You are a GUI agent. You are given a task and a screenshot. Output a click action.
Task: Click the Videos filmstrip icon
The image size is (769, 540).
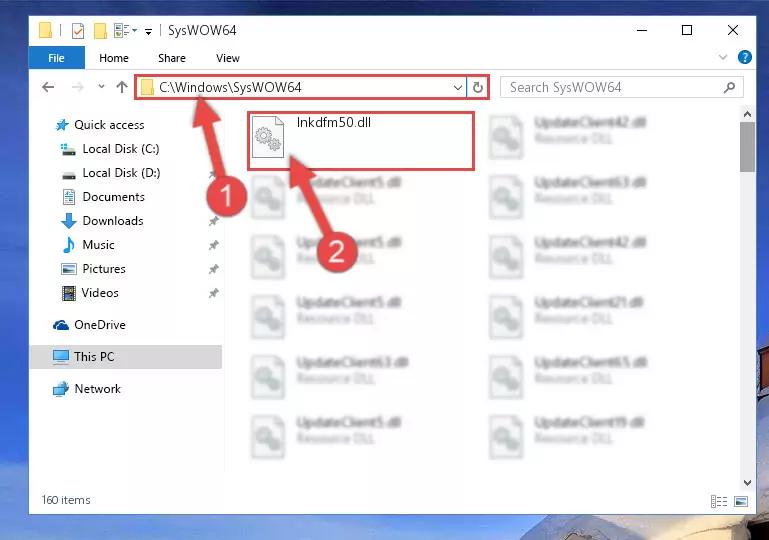(69, 293)
